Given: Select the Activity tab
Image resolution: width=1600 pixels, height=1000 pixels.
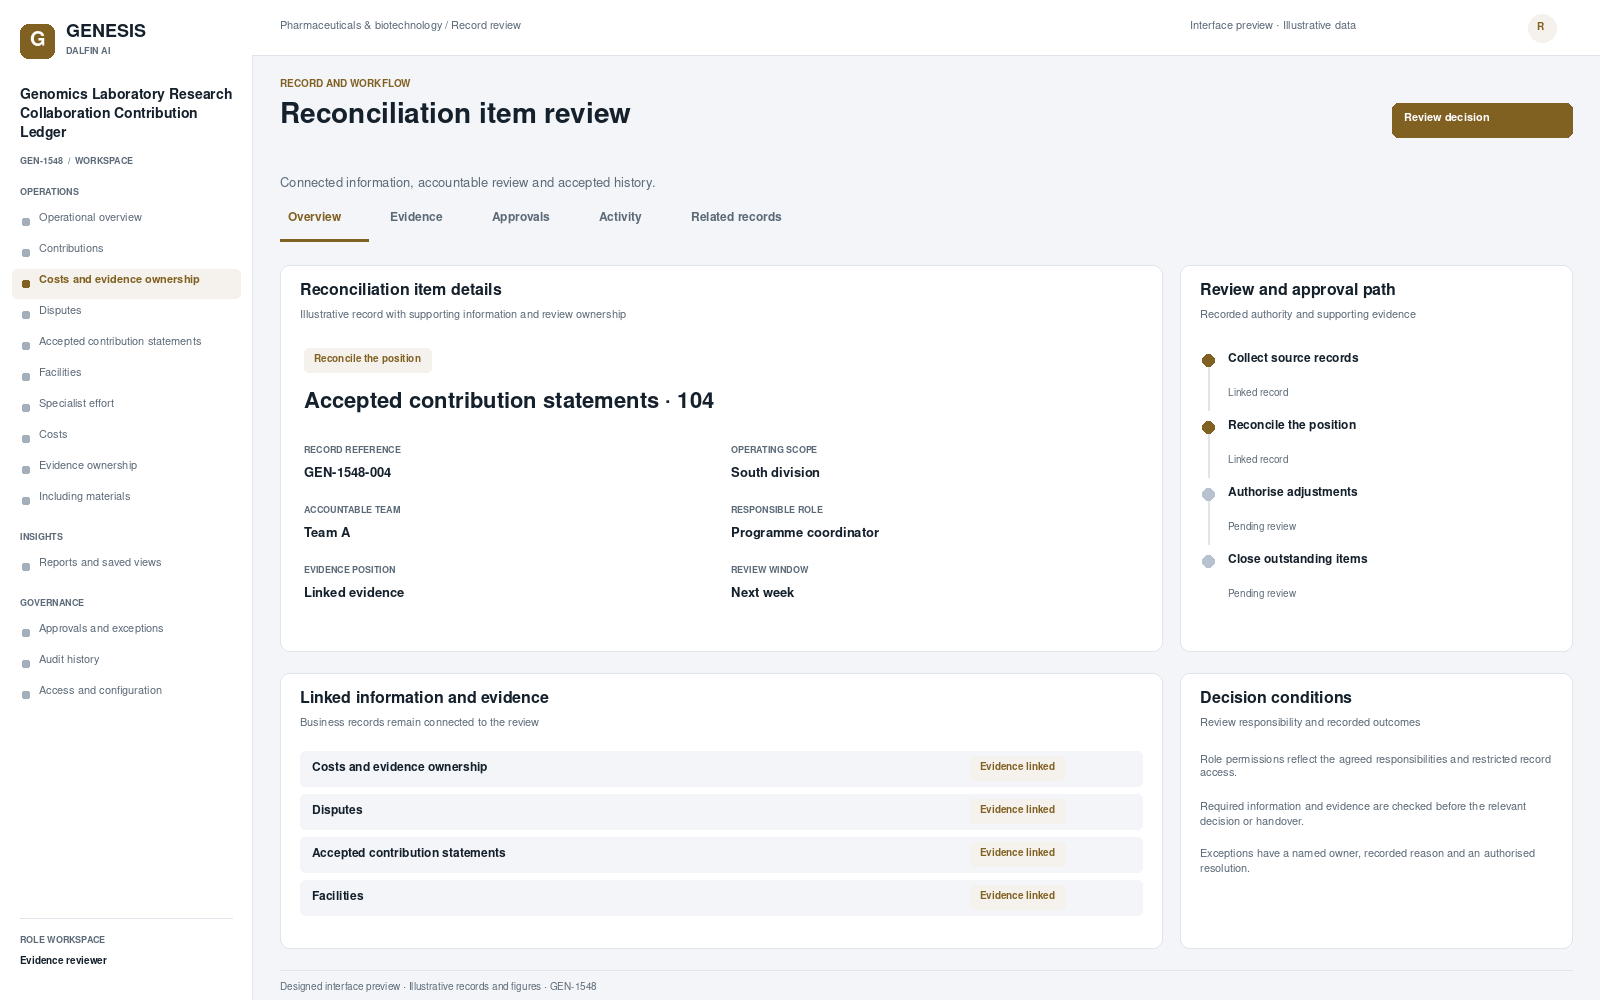Looking at the screenshot, I should pyautogui.click(x=620, y=218).
